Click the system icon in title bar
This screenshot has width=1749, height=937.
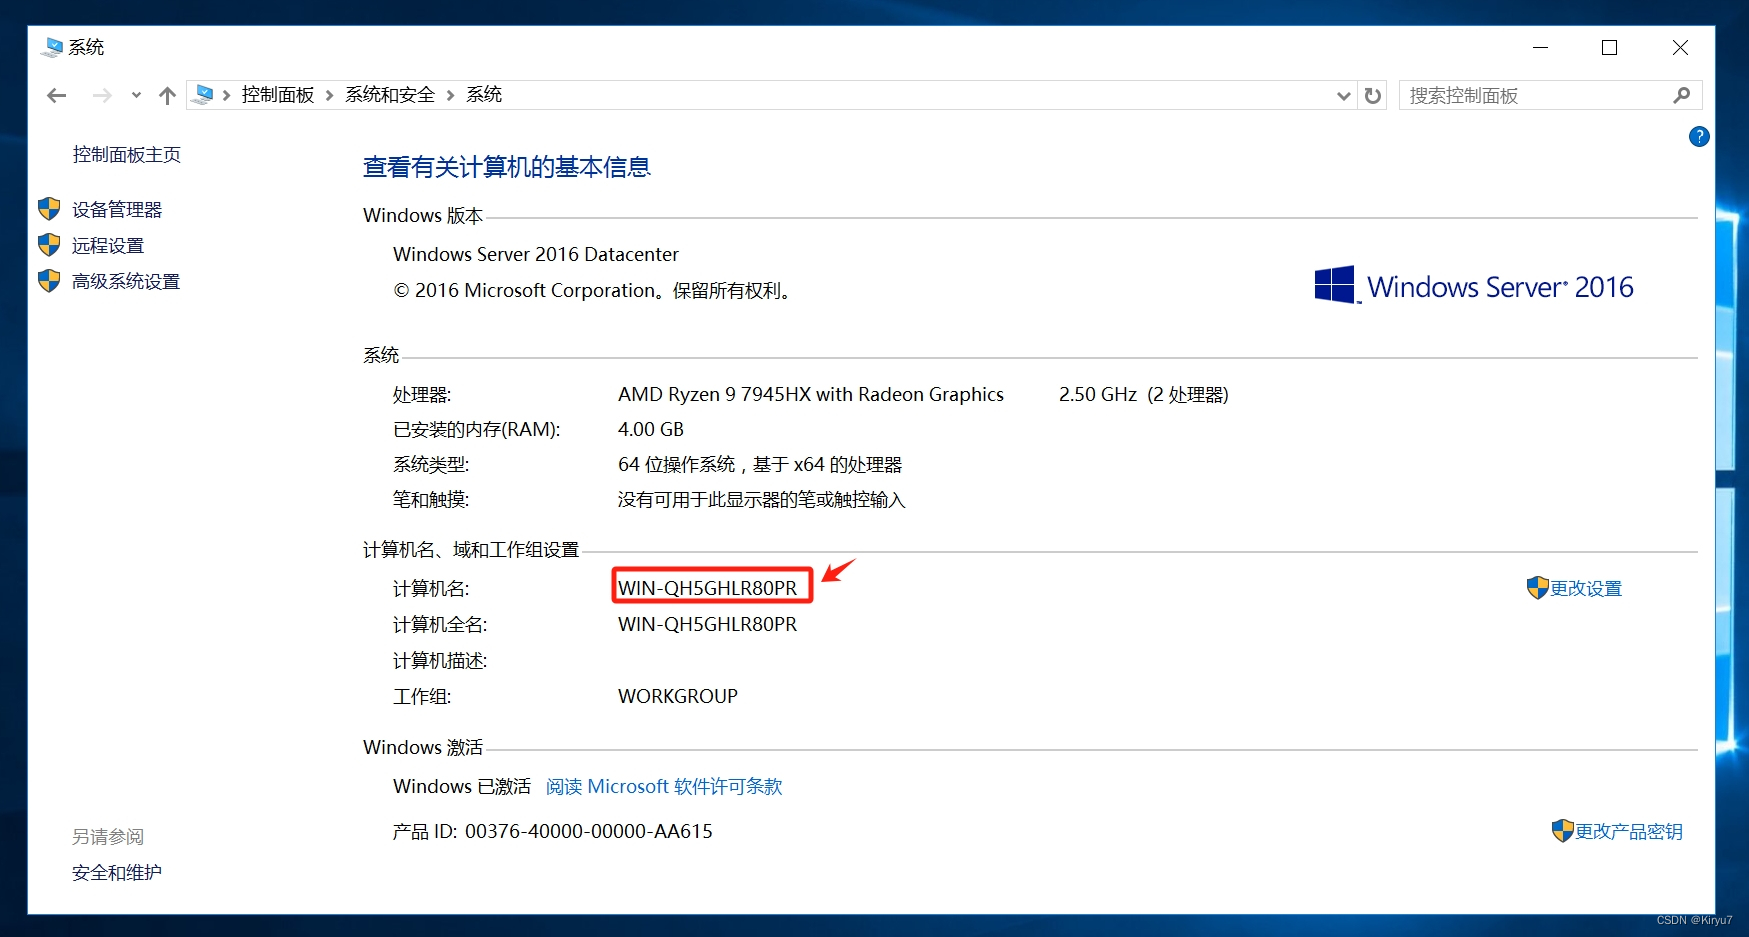[52, 47]
